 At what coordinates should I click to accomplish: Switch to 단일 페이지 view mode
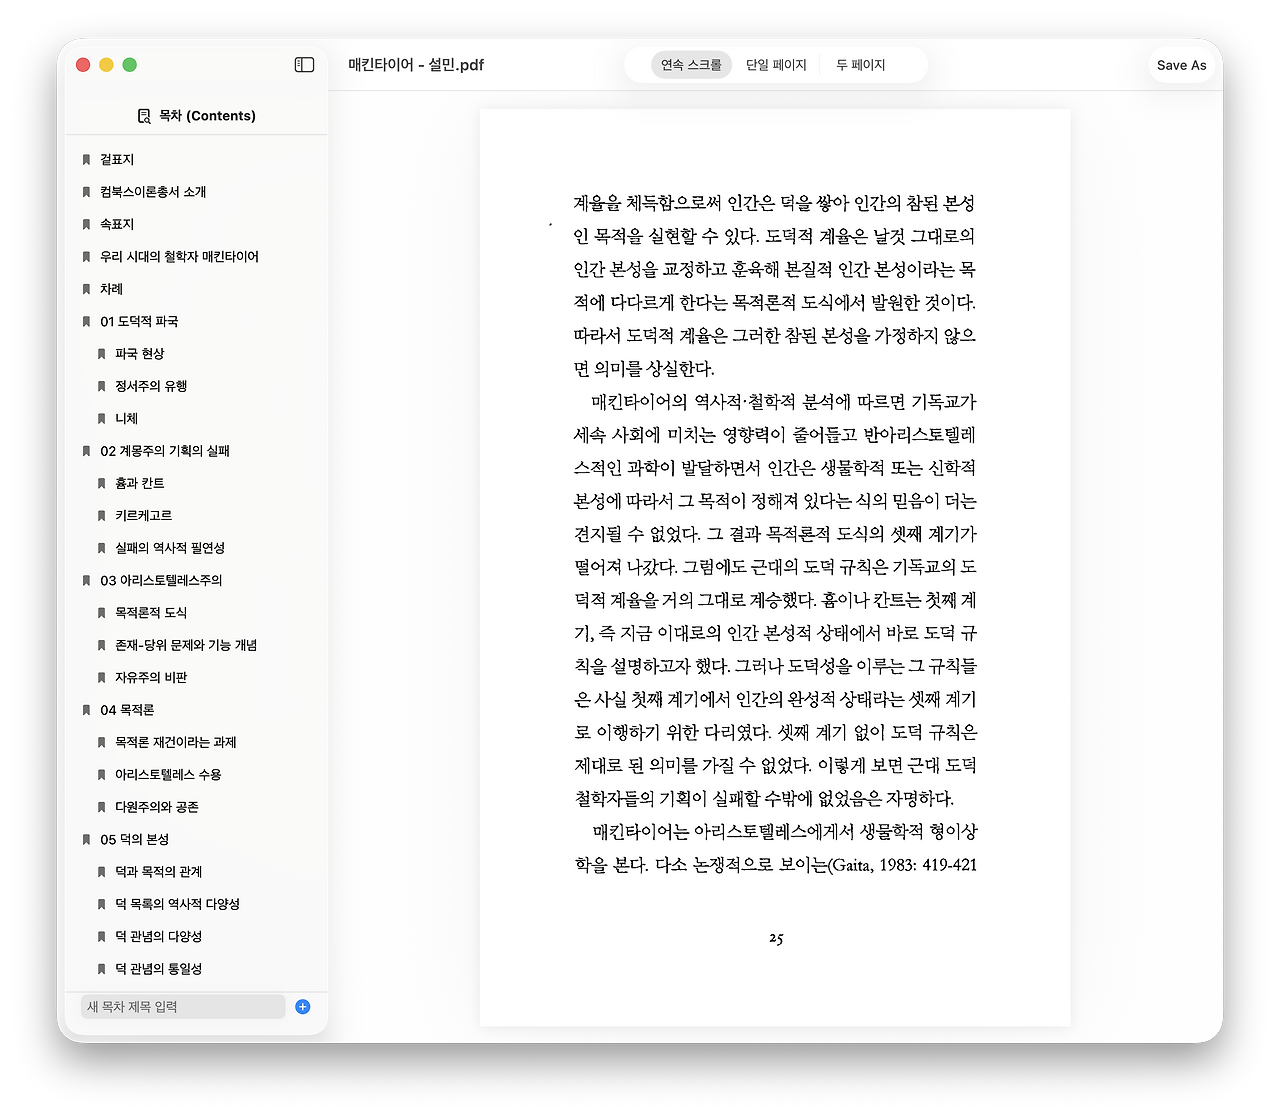[x=776, y=65]
